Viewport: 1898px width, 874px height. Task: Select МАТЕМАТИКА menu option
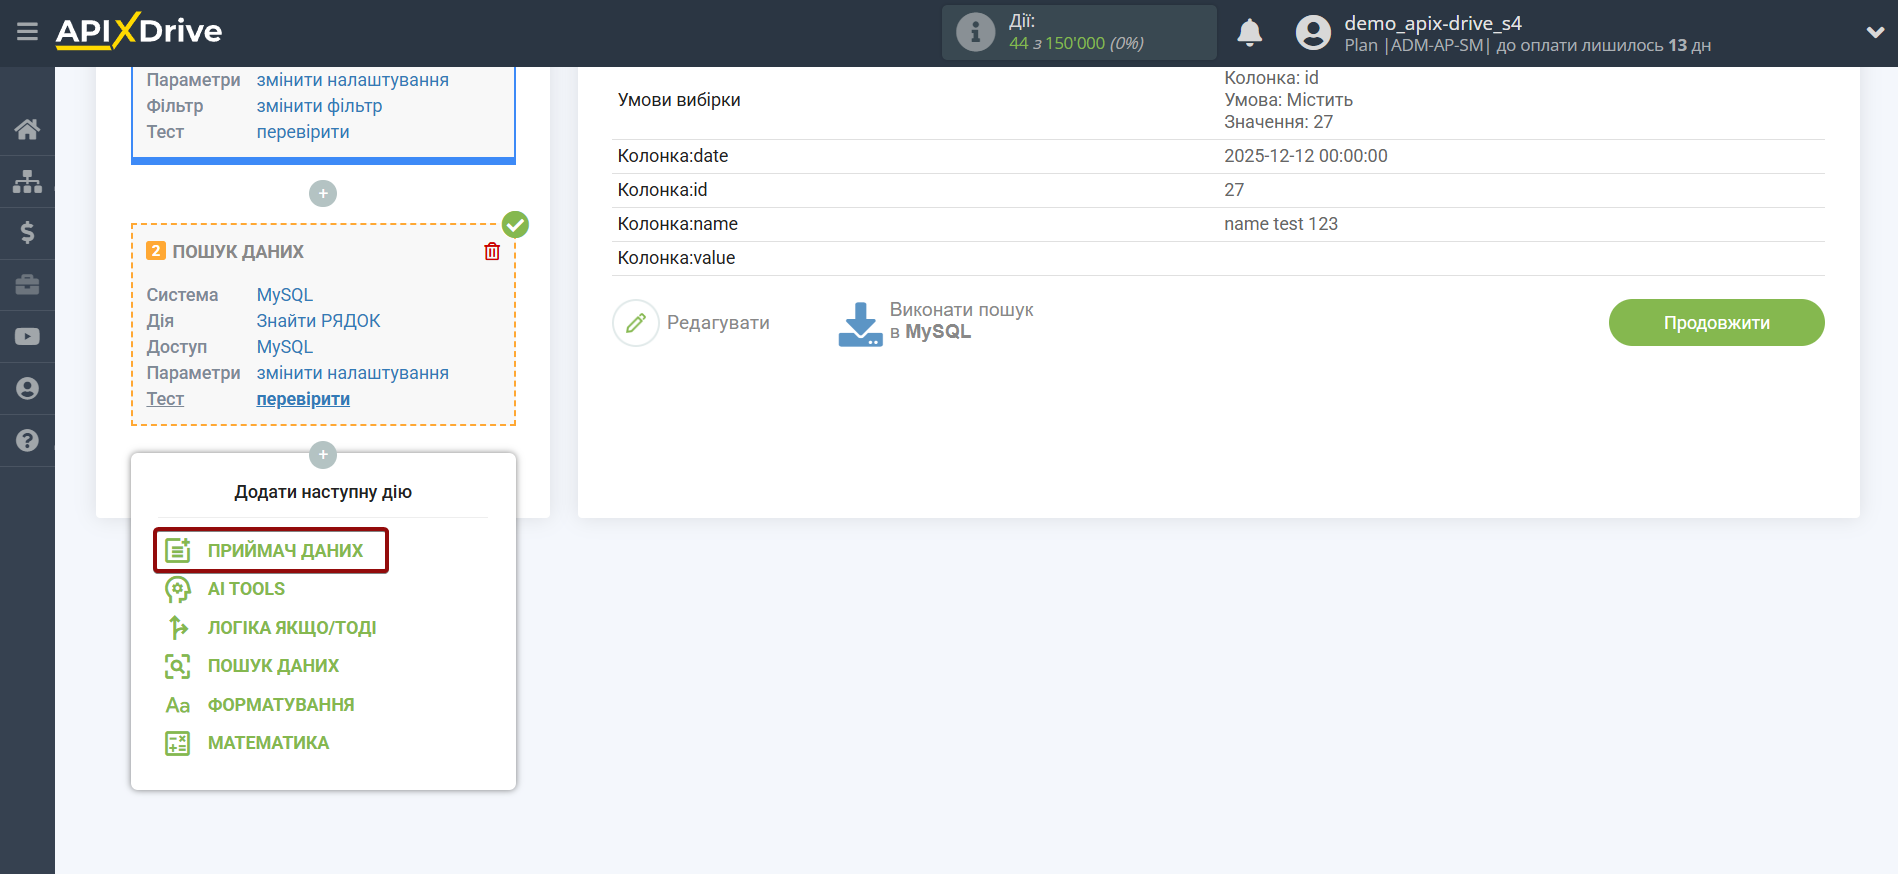click(x=268, y=743)
